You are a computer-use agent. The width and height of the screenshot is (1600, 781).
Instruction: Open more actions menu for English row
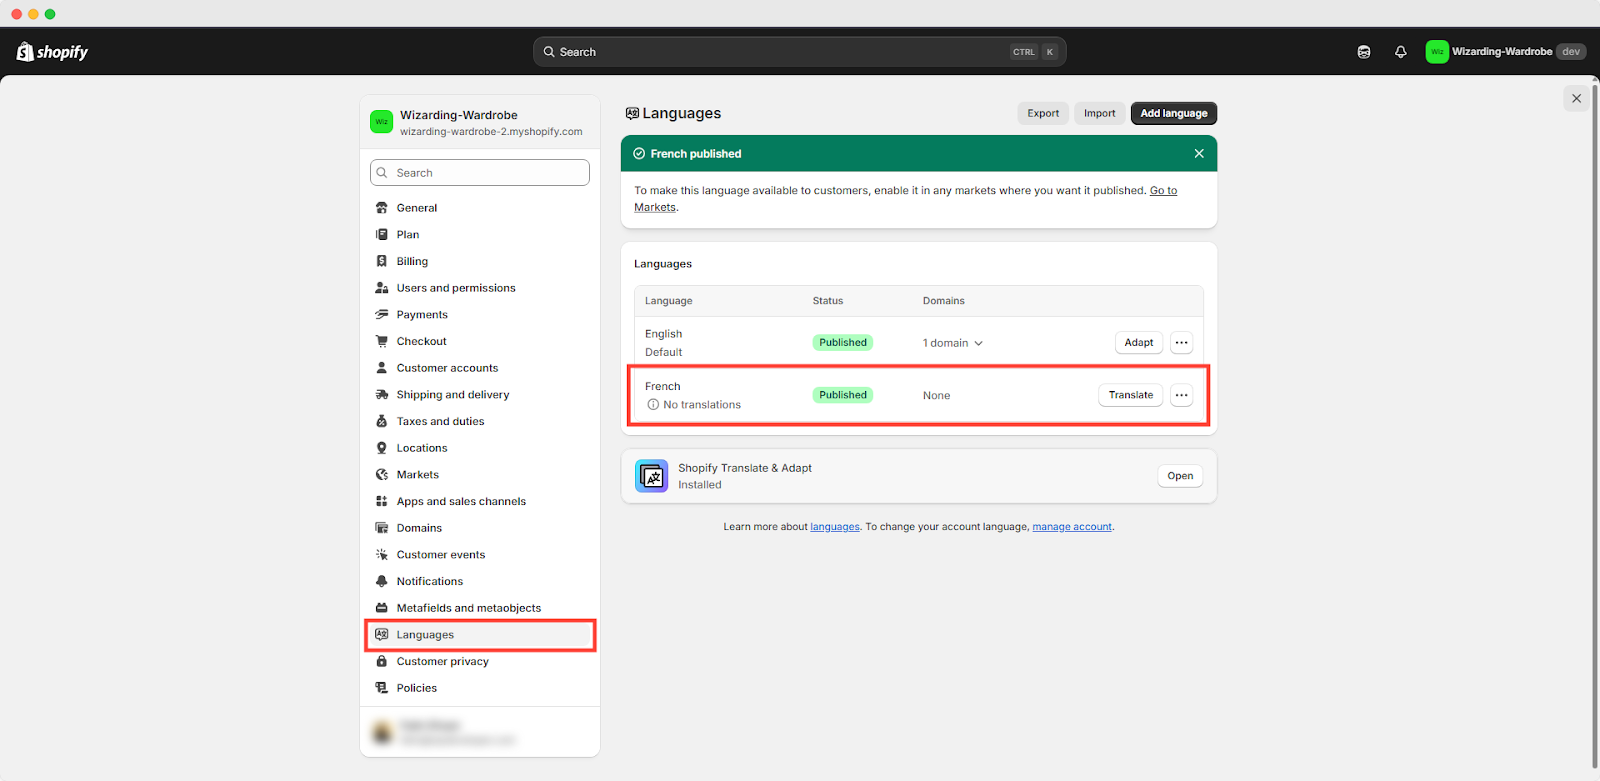1181,343
